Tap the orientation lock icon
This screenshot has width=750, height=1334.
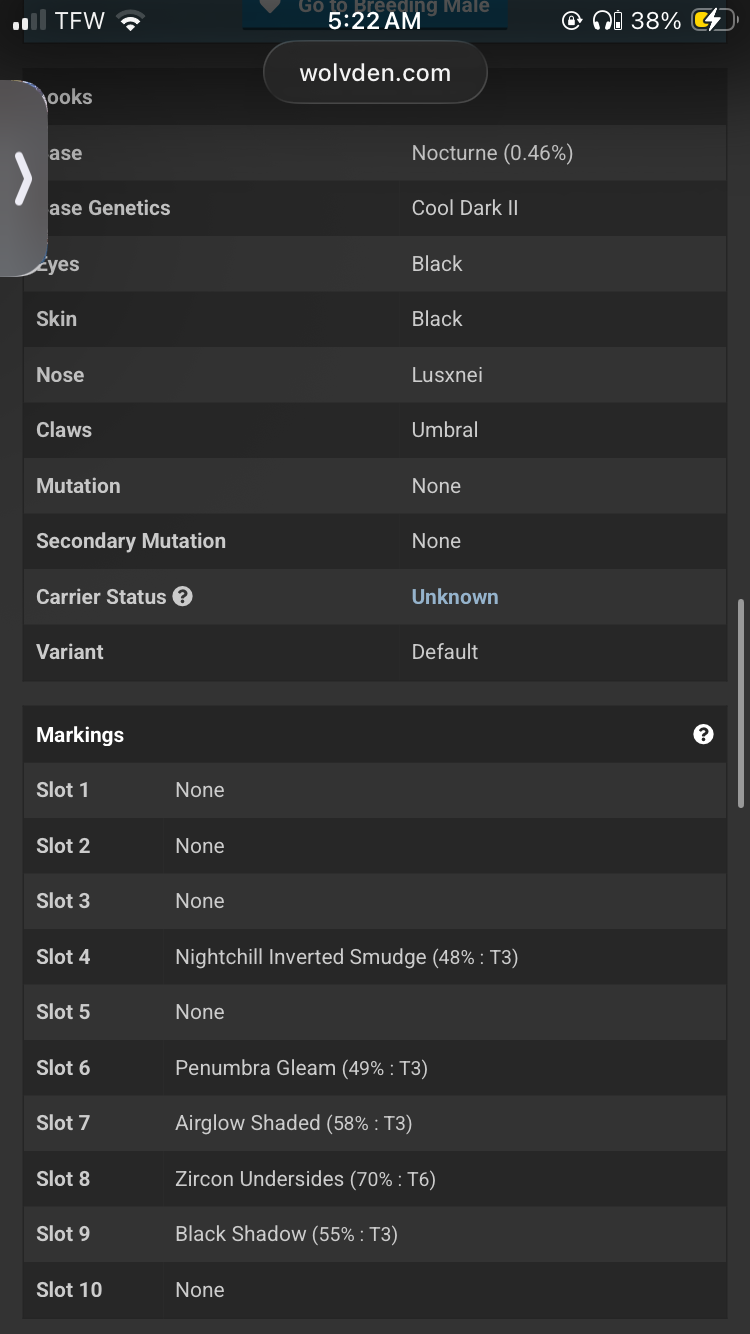tap(572, 21)
